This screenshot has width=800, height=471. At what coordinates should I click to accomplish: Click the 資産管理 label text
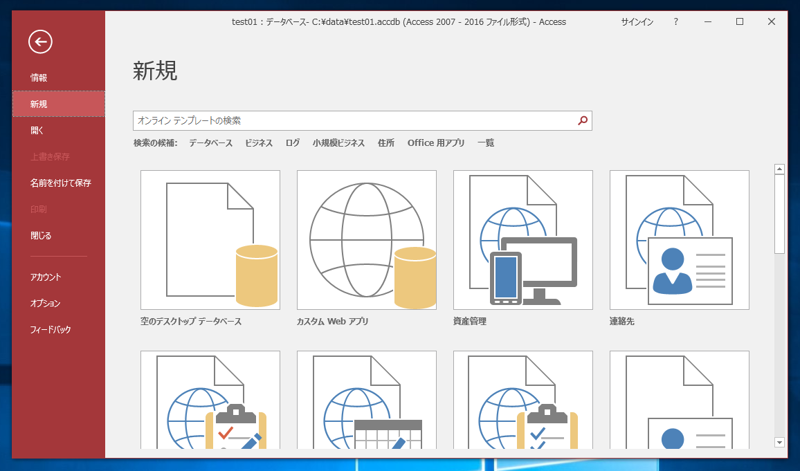470,321
